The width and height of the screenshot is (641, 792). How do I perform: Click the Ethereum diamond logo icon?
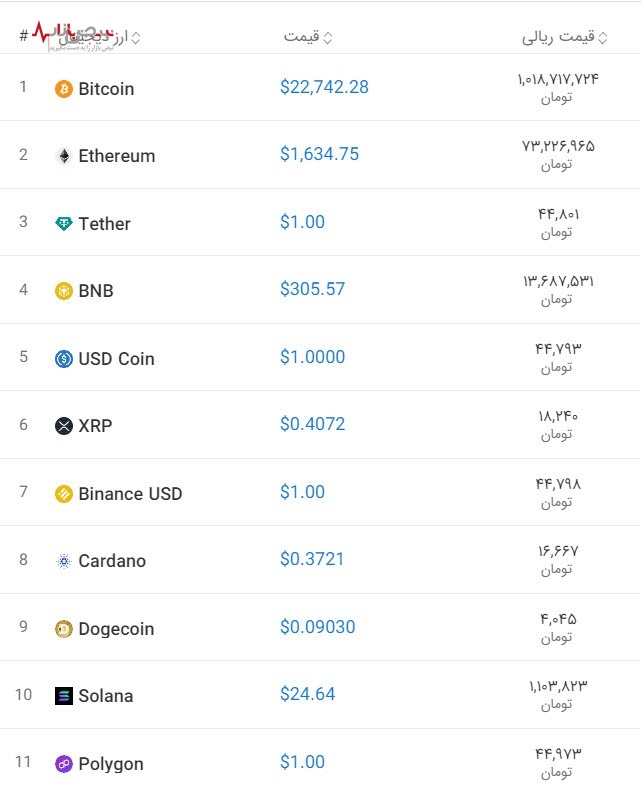pos(64,156)
